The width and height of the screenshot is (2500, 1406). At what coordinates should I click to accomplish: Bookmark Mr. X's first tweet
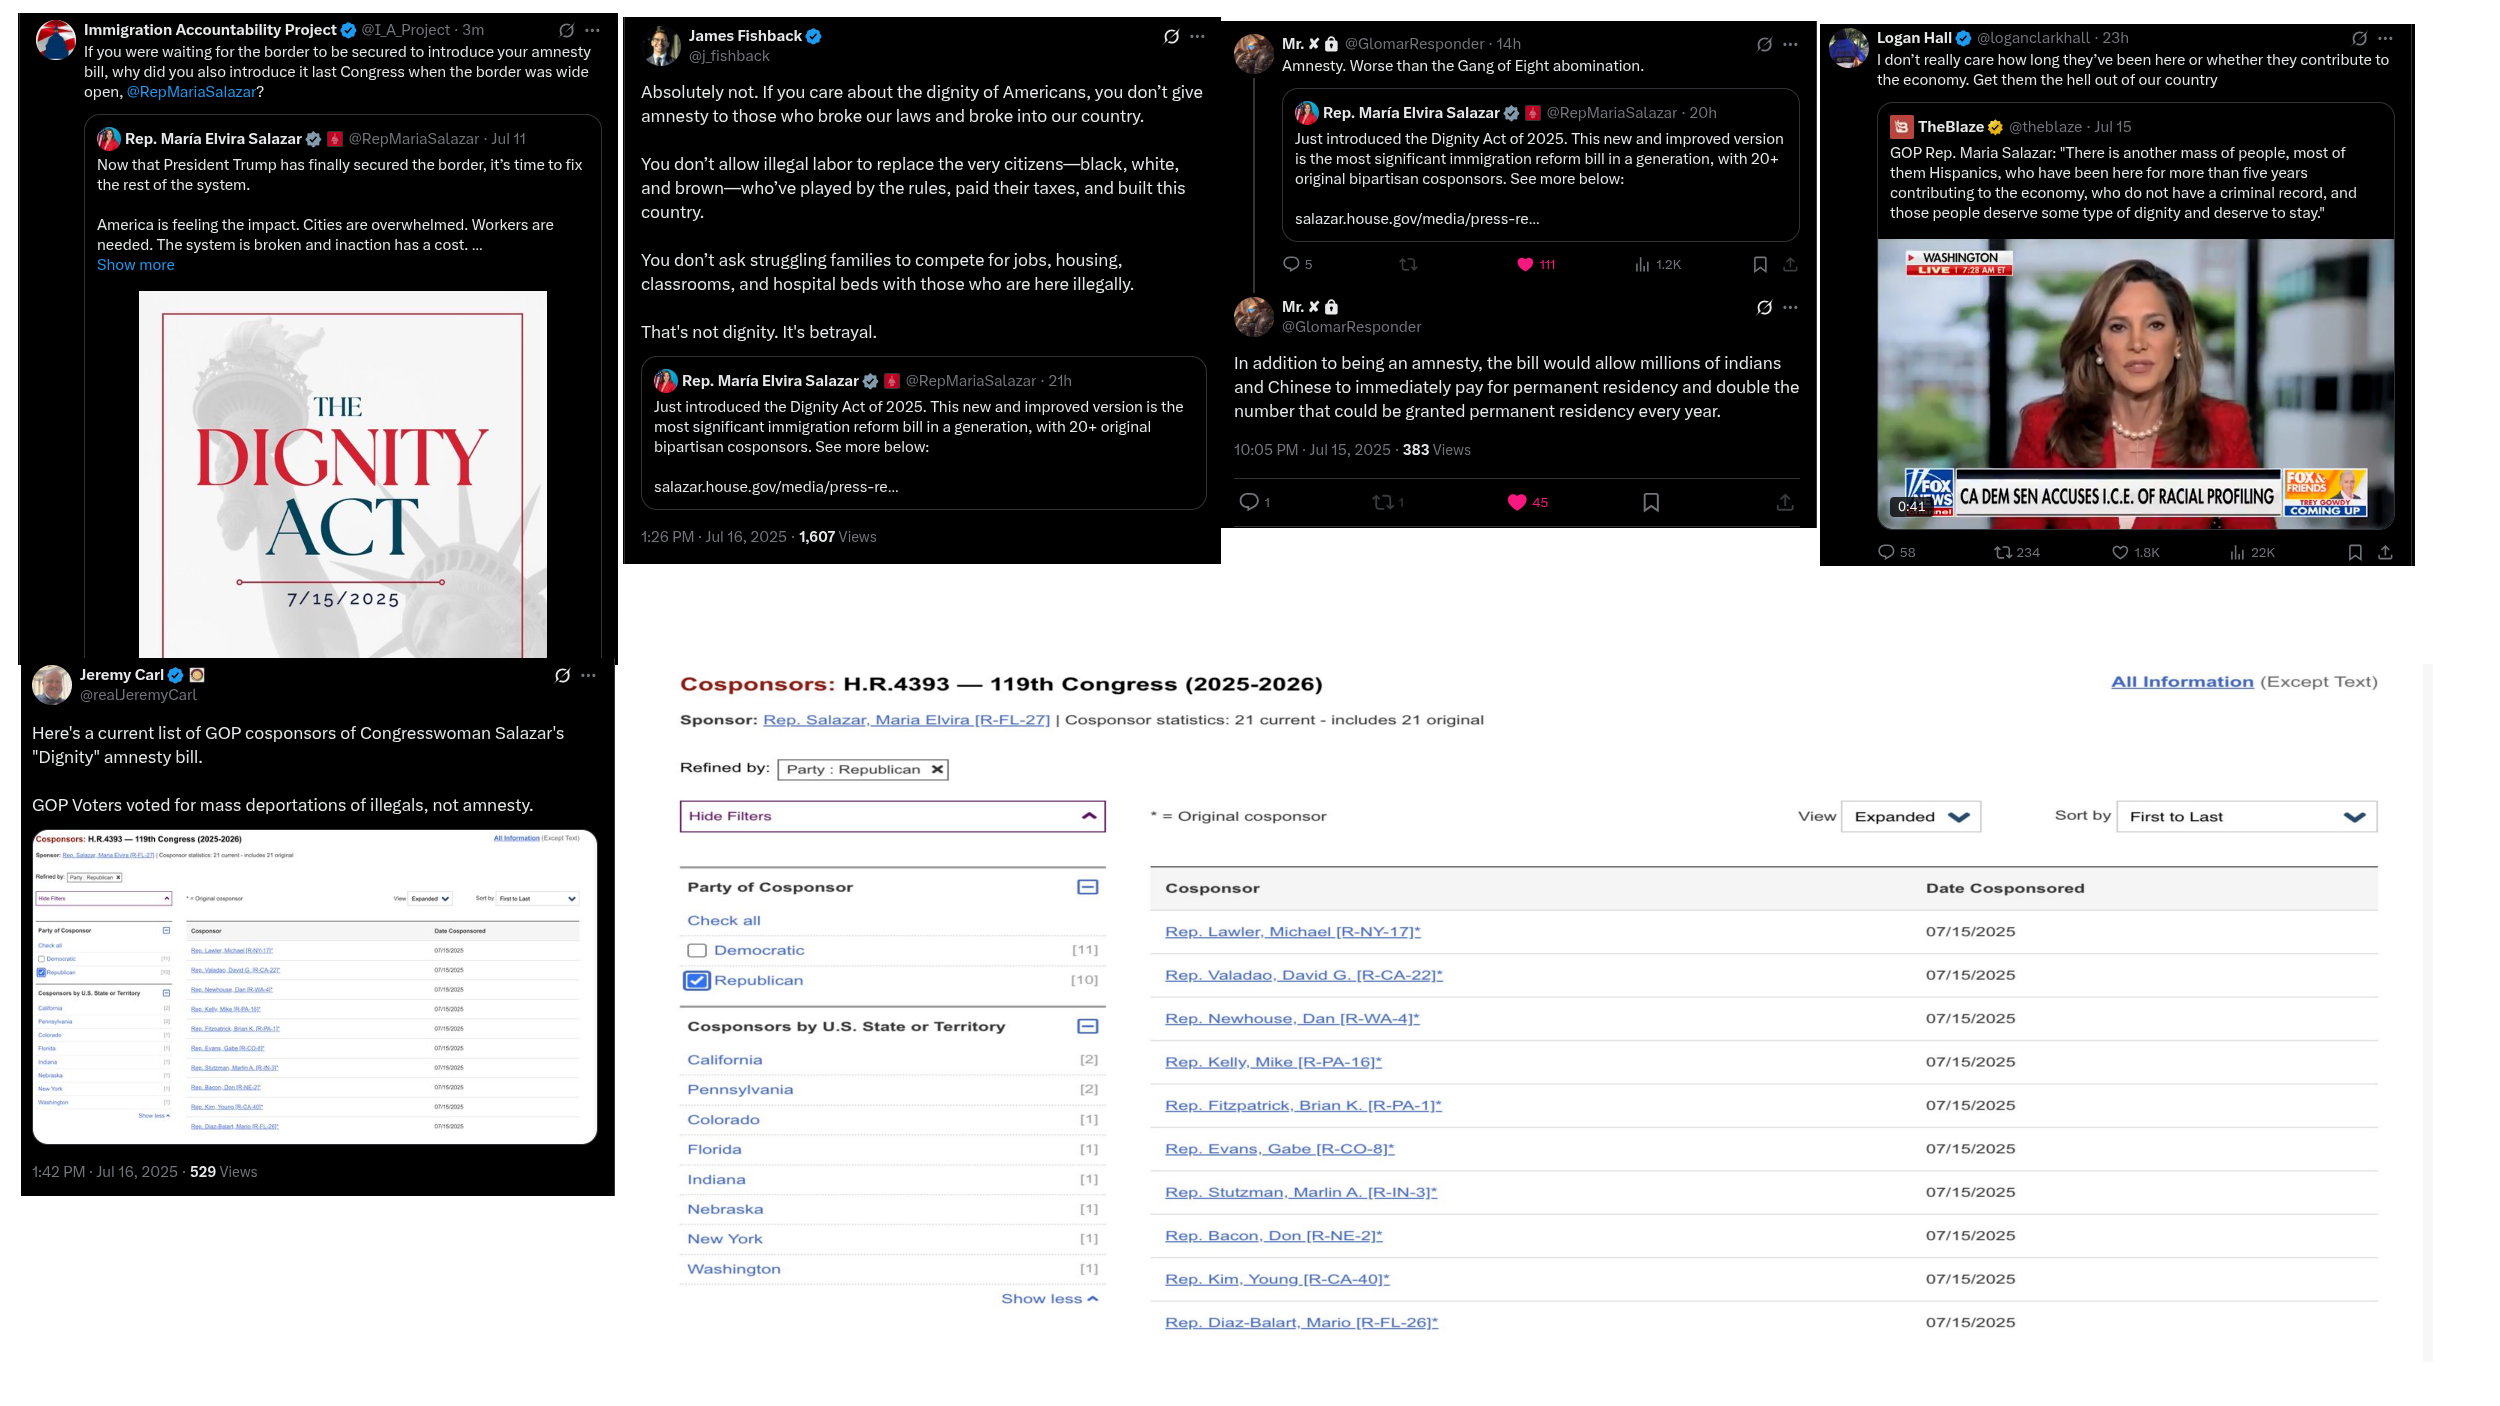click(x=1760, y=265)
